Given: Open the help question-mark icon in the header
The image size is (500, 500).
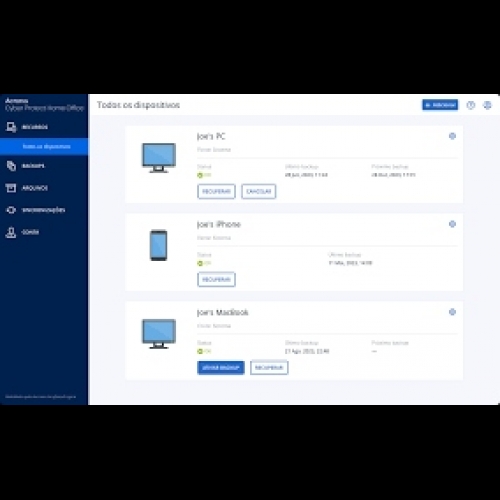Looking at the screenshot, I should tap(470, 105).
